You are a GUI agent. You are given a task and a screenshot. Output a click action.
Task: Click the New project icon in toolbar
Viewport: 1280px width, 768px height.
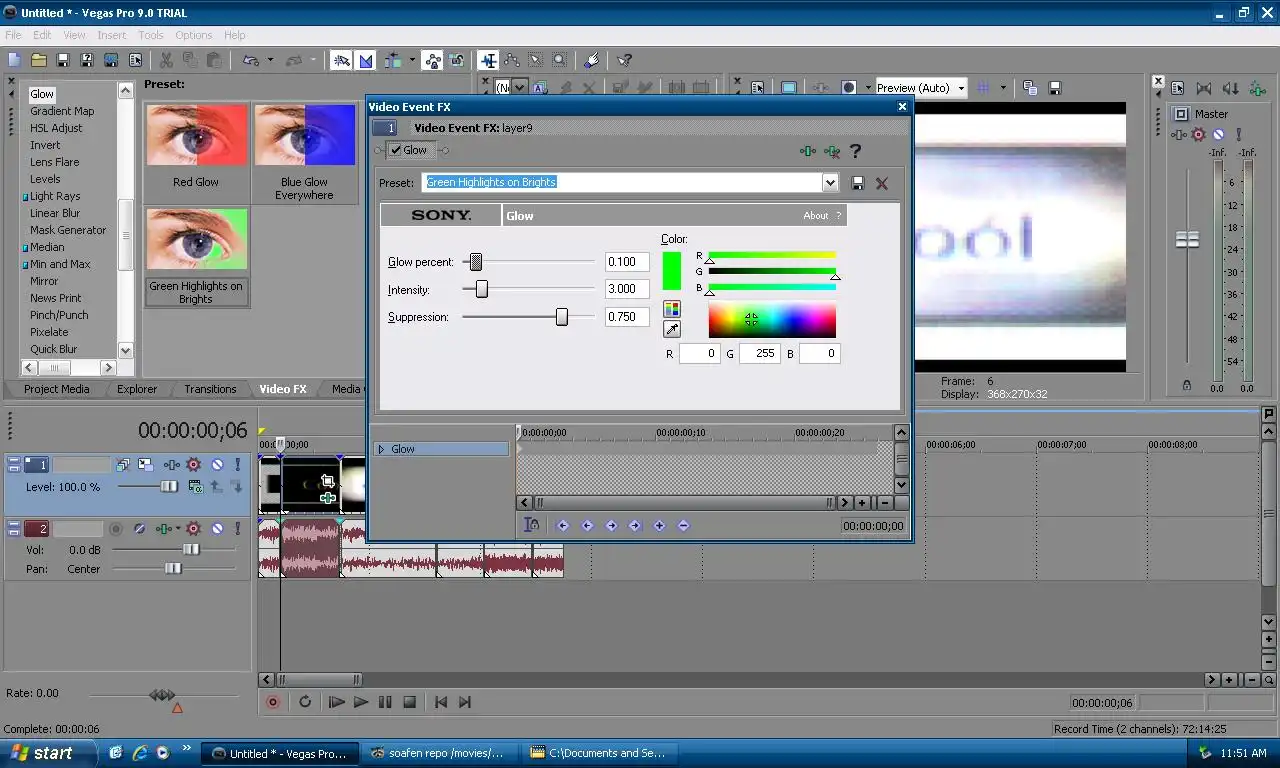tap(15, 60)
